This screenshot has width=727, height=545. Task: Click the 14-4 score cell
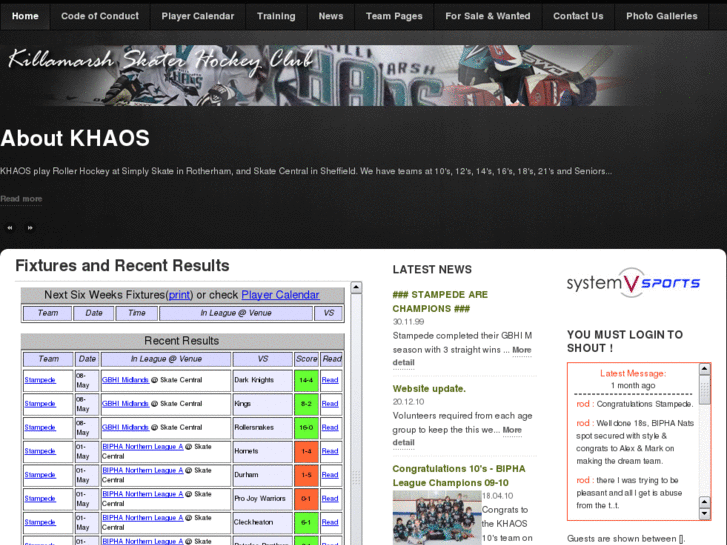point(306,380)
